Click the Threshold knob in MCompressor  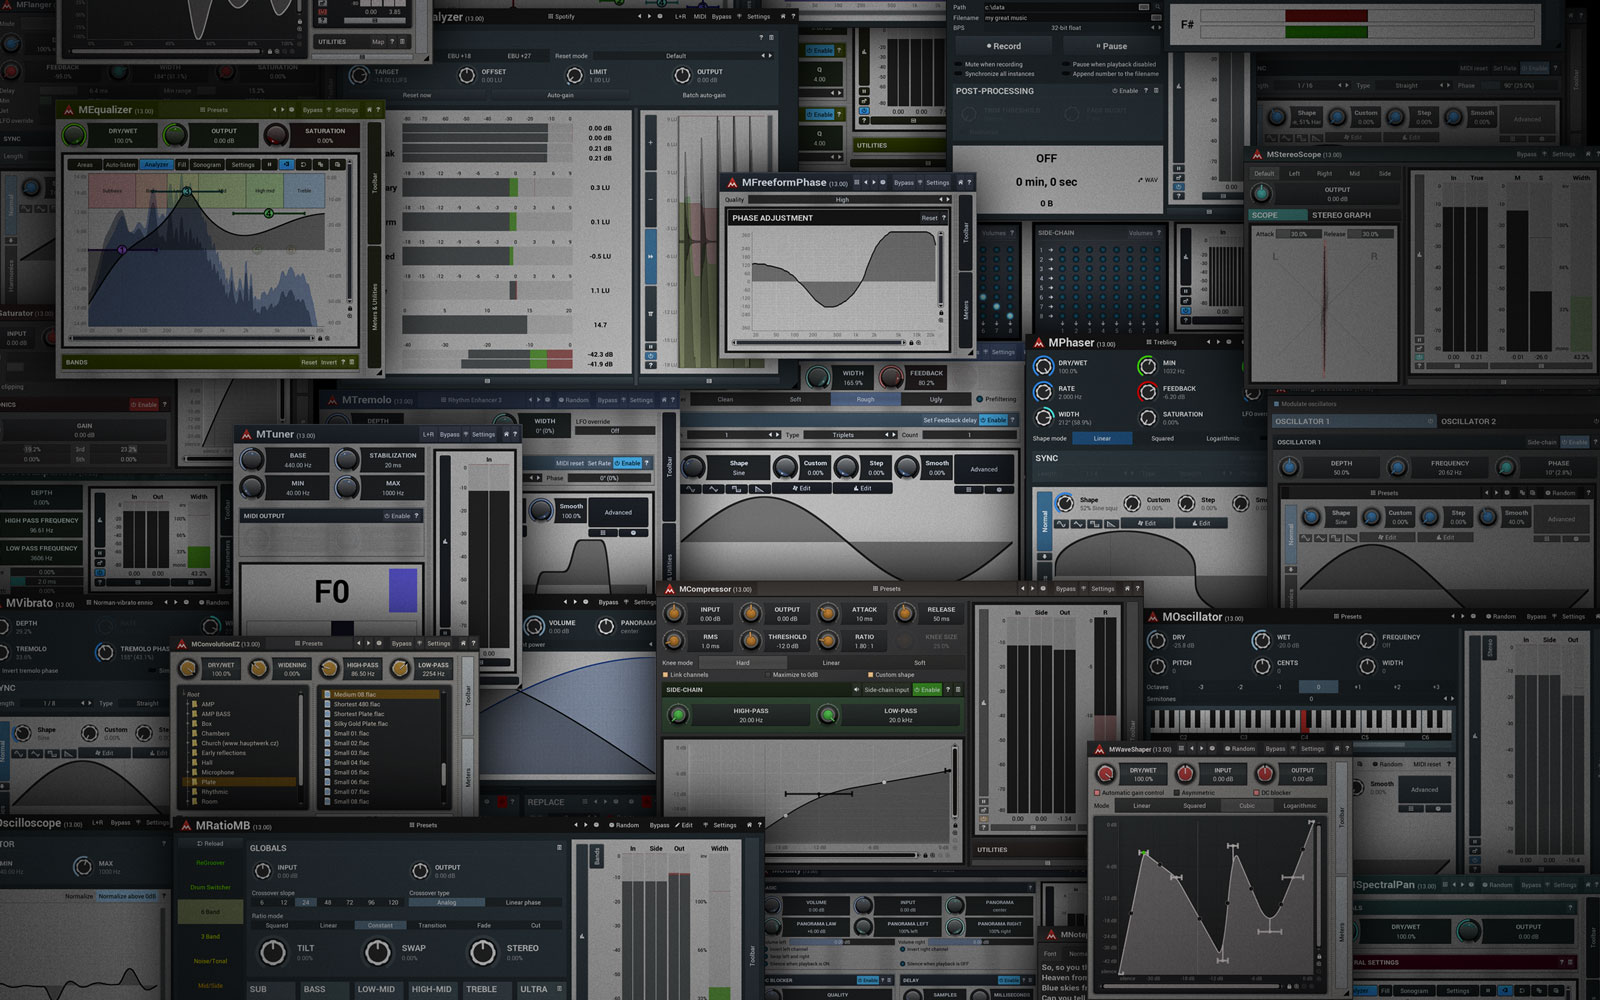[x=751, y=640]
